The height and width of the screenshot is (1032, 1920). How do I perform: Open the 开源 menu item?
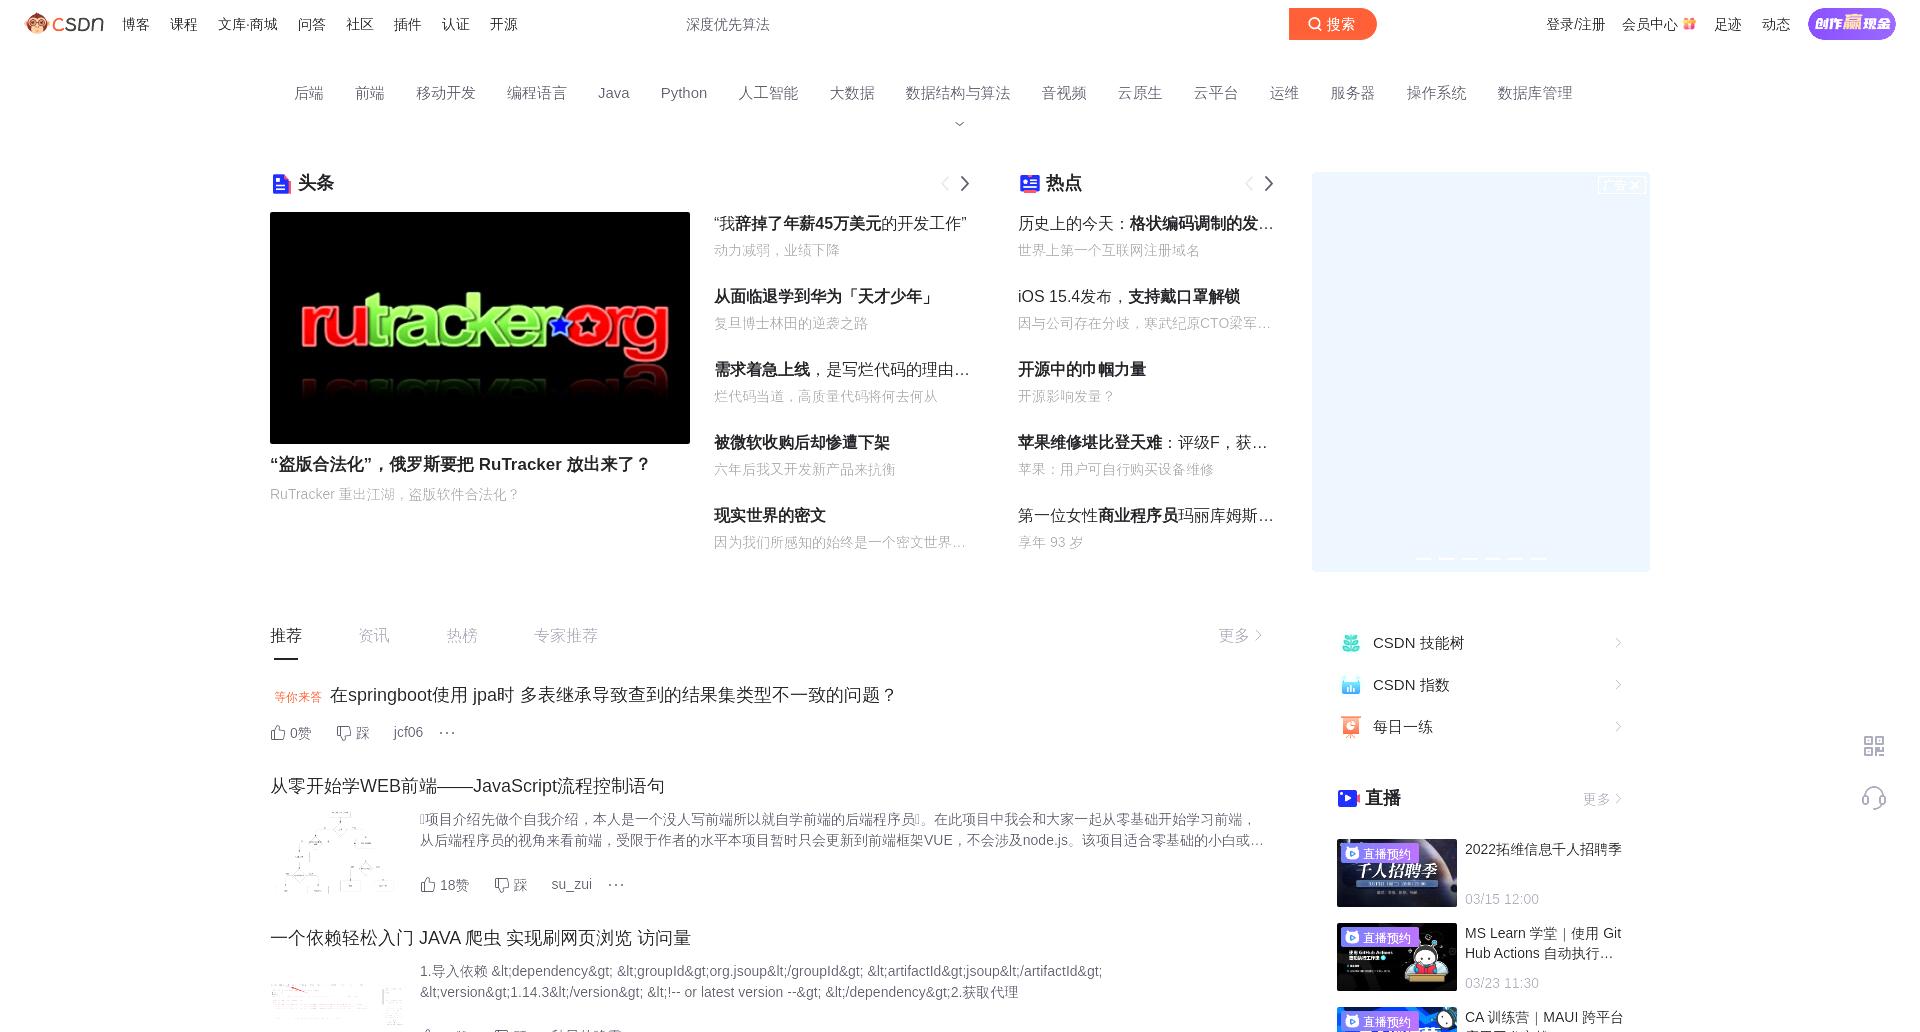[504, 24]
